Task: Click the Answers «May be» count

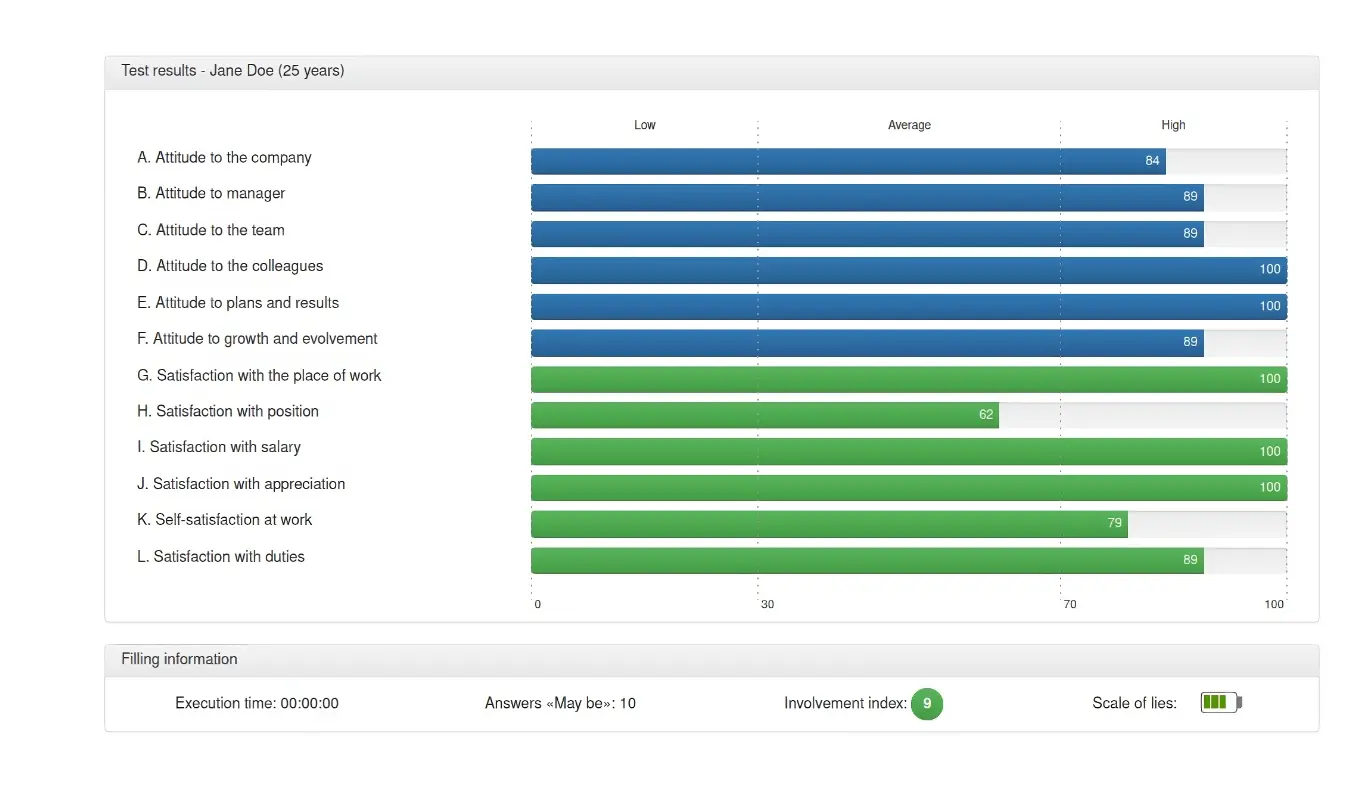Action: click(560, 704)
